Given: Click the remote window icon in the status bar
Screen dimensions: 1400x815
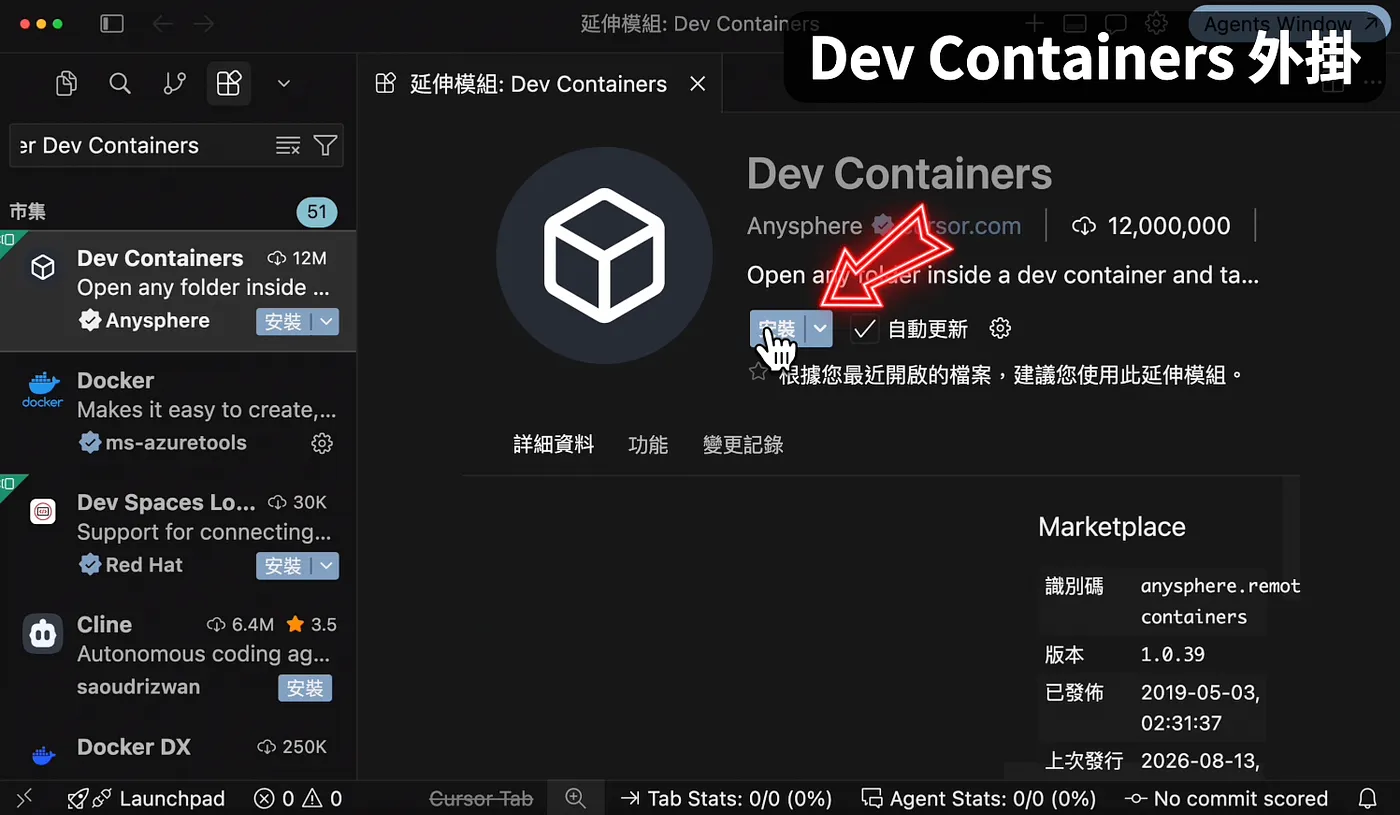Looking at the screenshot, I should click(24, 798).
